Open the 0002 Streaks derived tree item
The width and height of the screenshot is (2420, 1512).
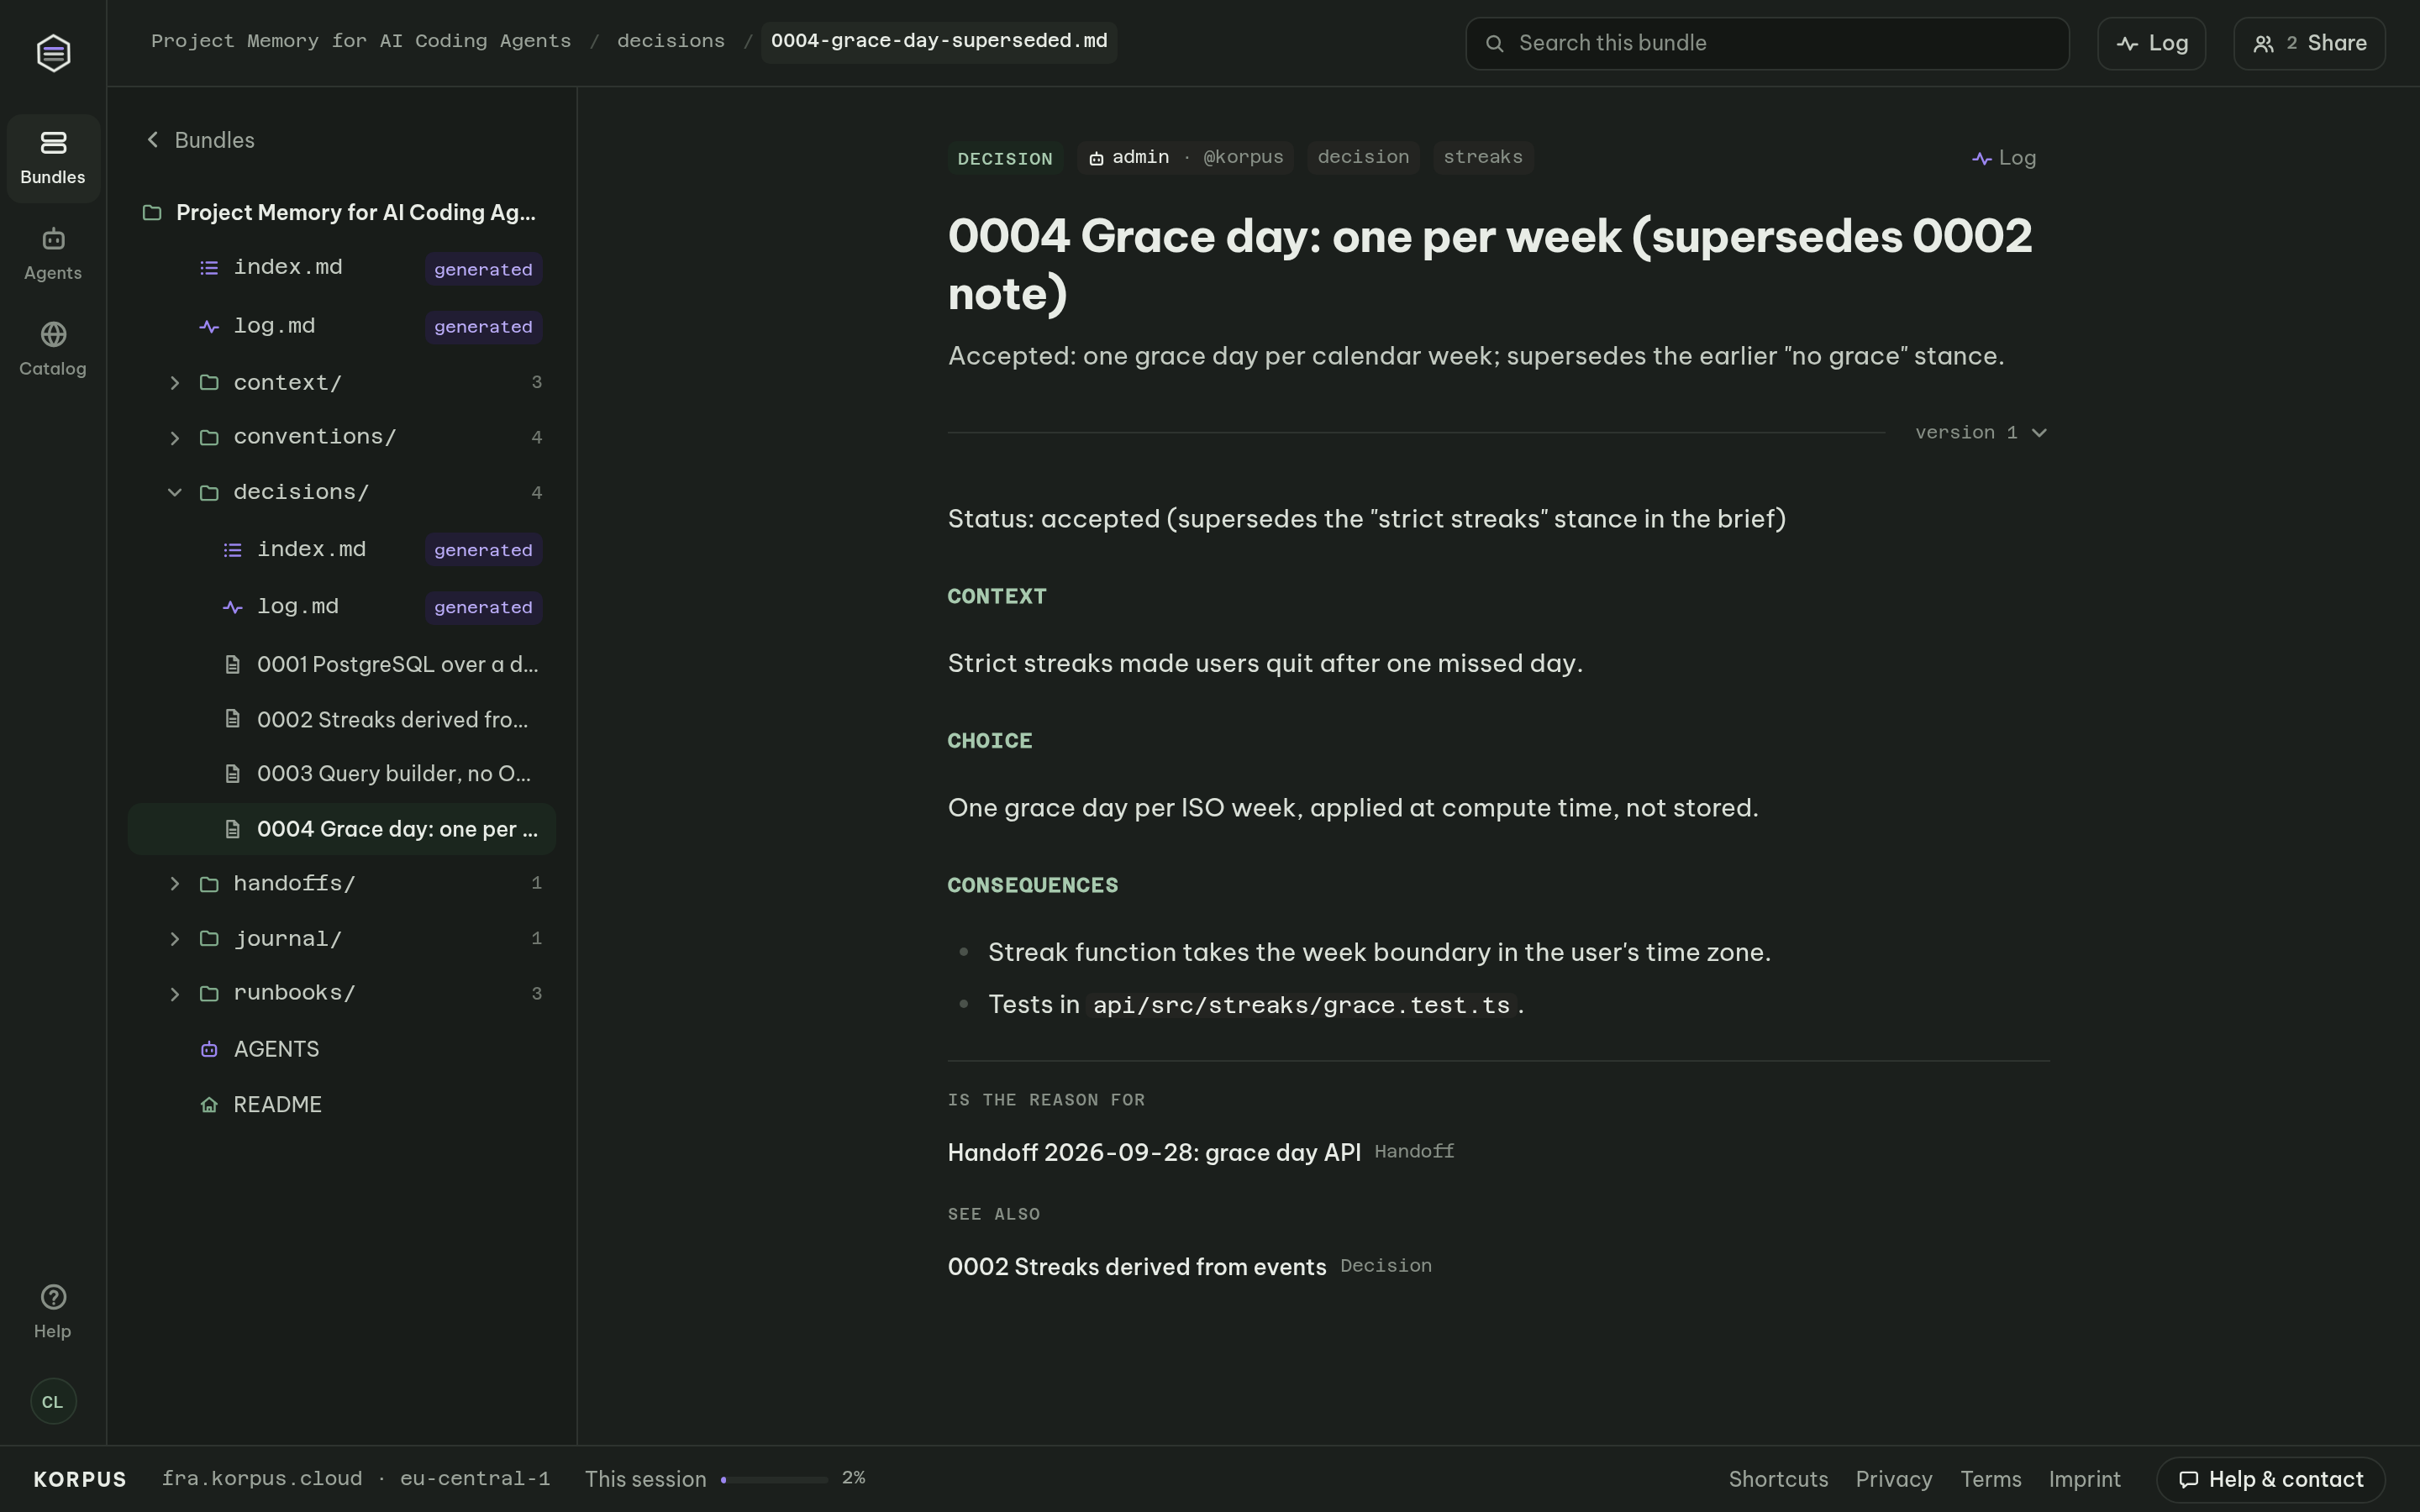pyautogui.click(x=342, y=720)
